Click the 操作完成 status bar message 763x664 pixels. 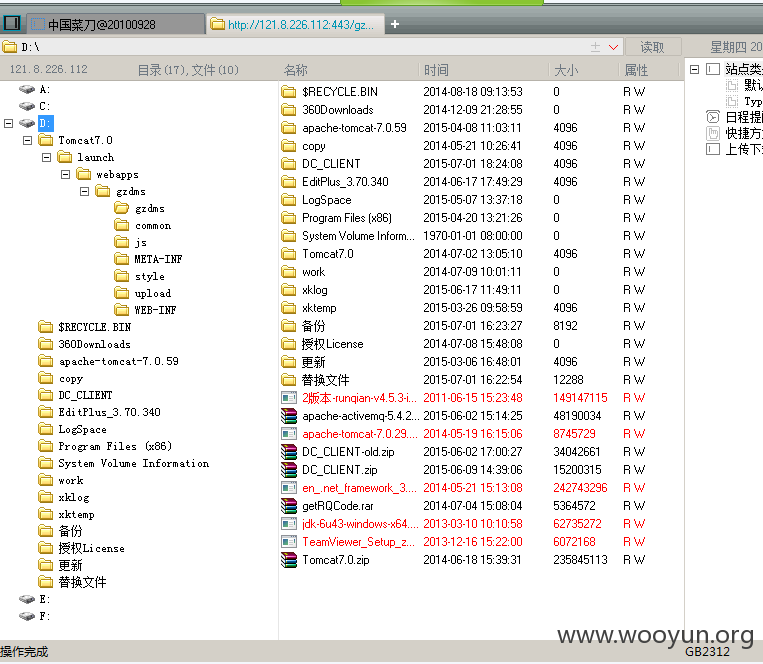coord(24,652)
